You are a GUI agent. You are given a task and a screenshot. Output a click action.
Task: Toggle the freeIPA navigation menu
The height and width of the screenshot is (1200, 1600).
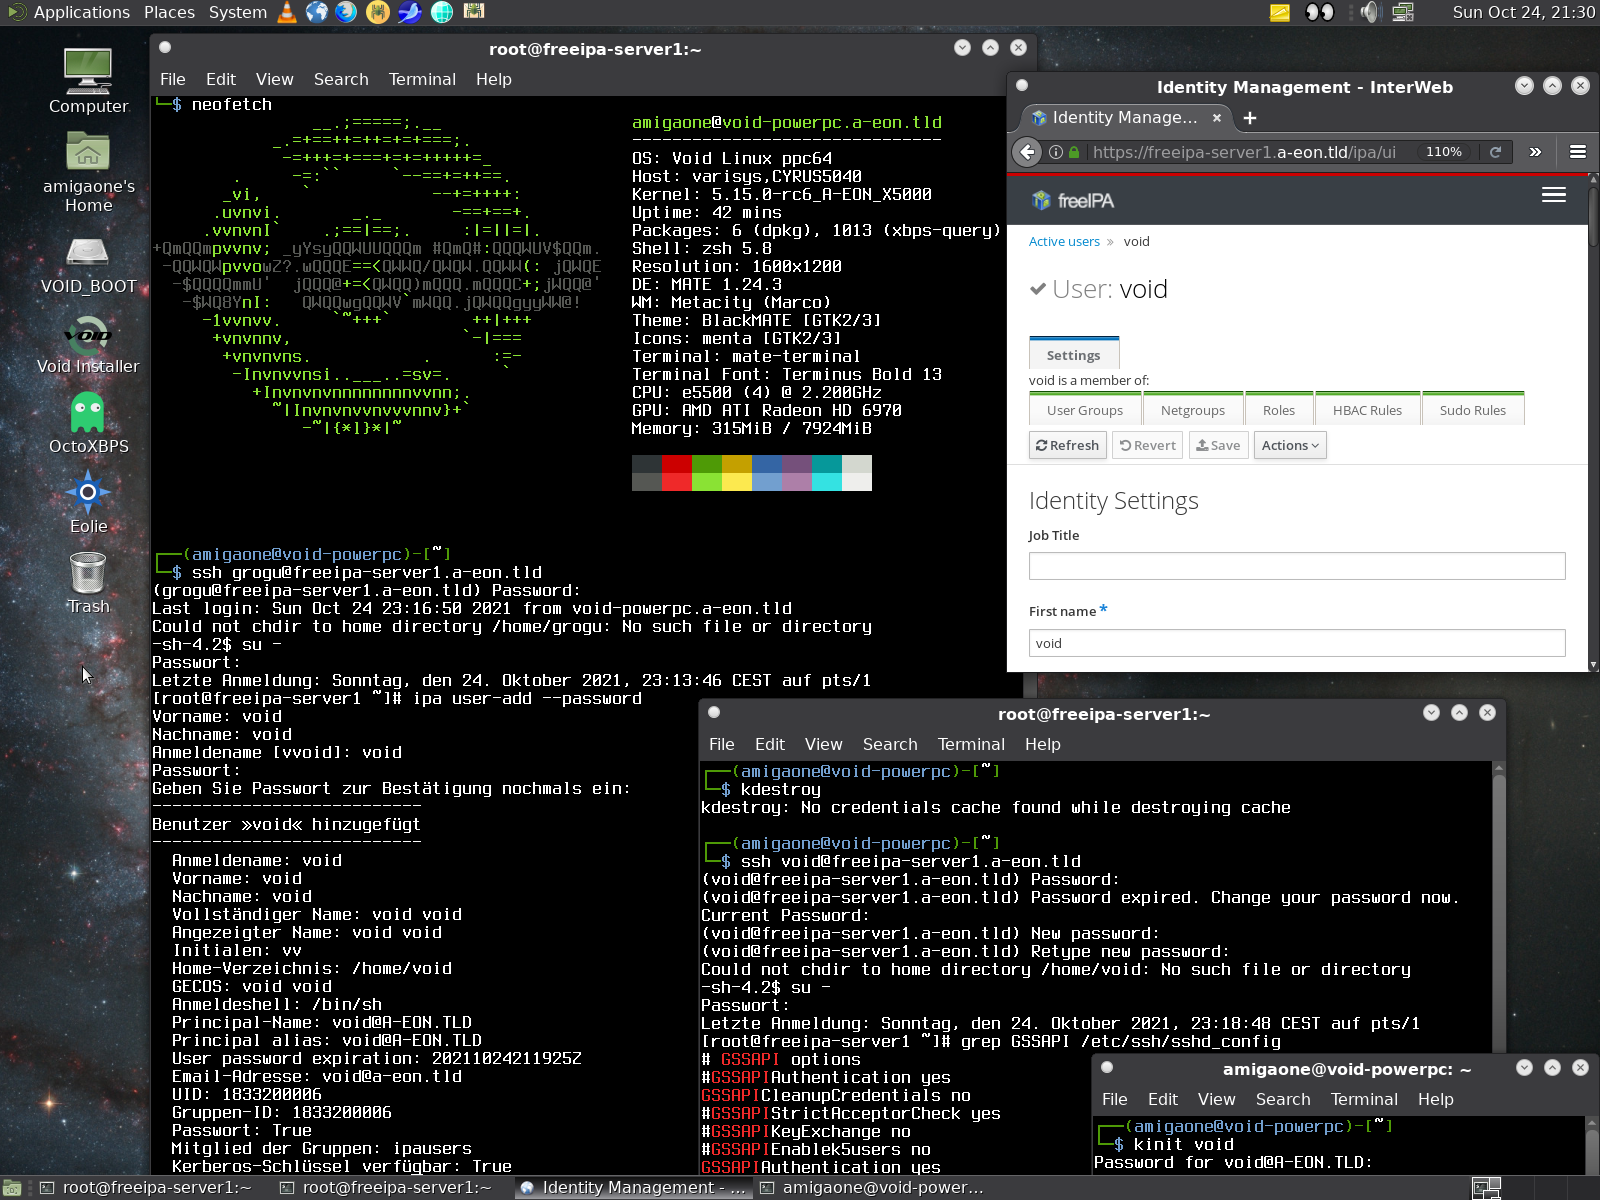1553,195
